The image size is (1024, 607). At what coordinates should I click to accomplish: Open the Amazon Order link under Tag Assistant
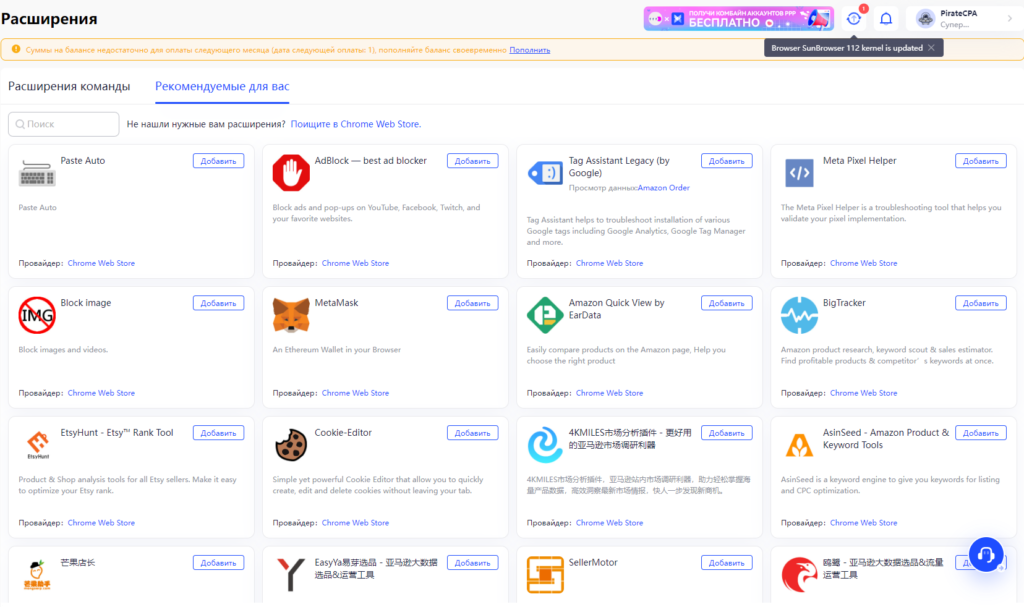point(664,188)
